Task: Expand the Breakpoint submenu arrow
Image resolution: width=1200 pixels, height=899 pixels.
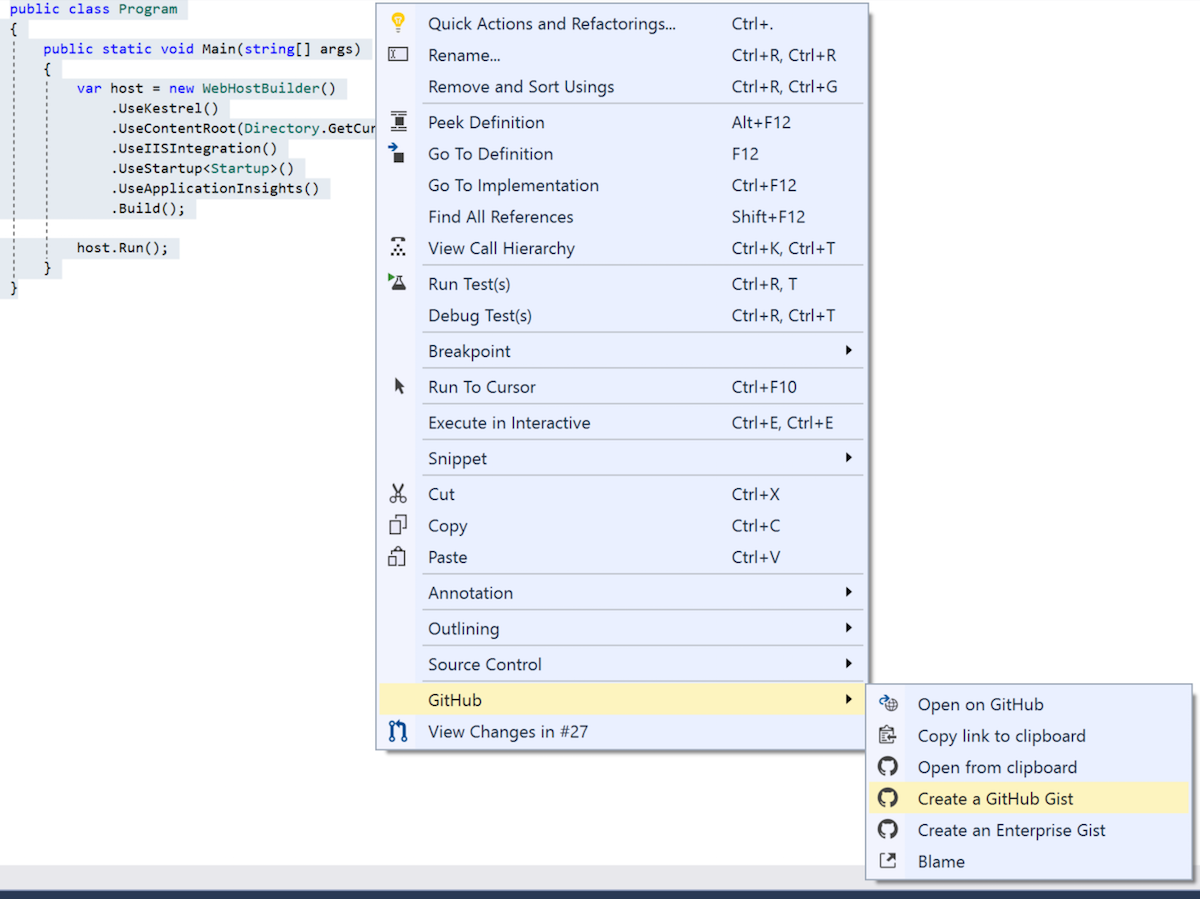Action: point(848,350)
